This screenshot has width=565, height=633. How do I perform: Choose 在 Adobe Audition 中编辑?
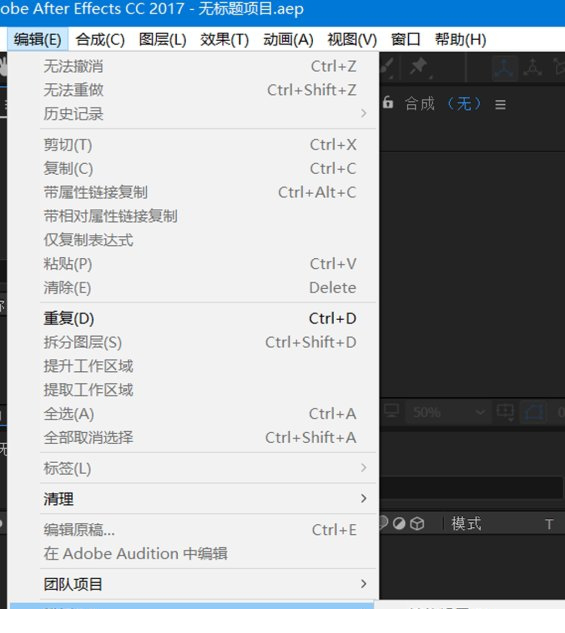click(193, 553)
